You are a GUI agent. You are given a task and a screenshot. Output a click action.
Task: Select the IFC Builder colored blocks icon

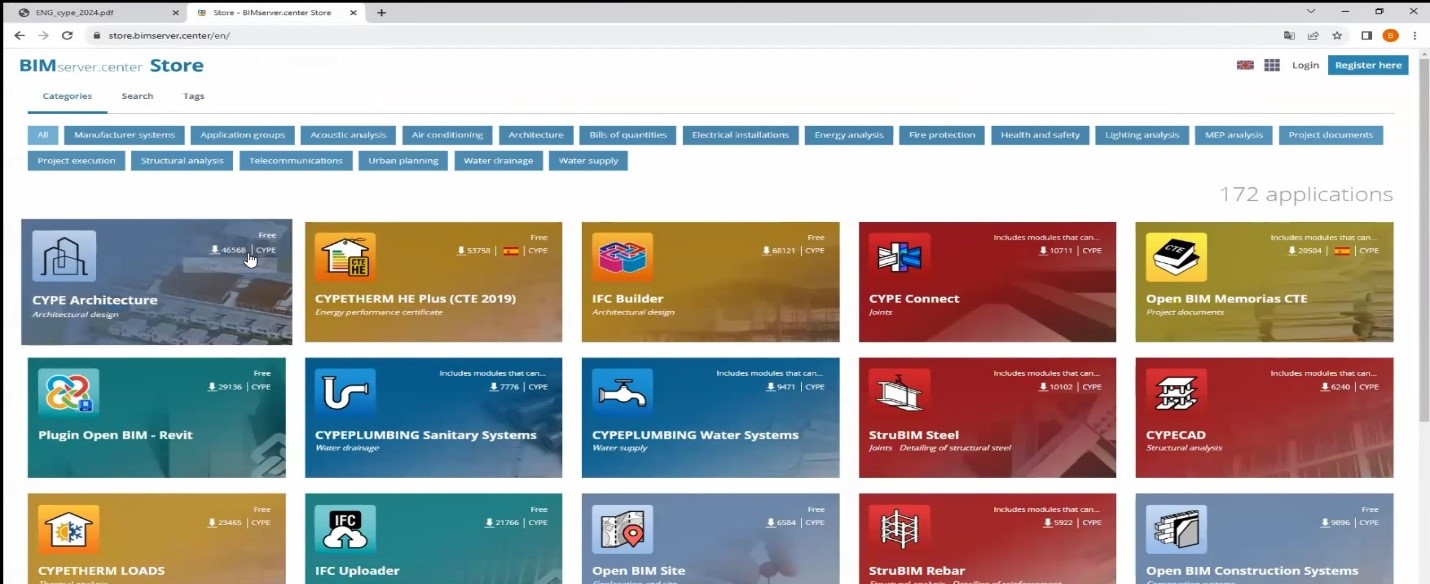pos(622,258)
